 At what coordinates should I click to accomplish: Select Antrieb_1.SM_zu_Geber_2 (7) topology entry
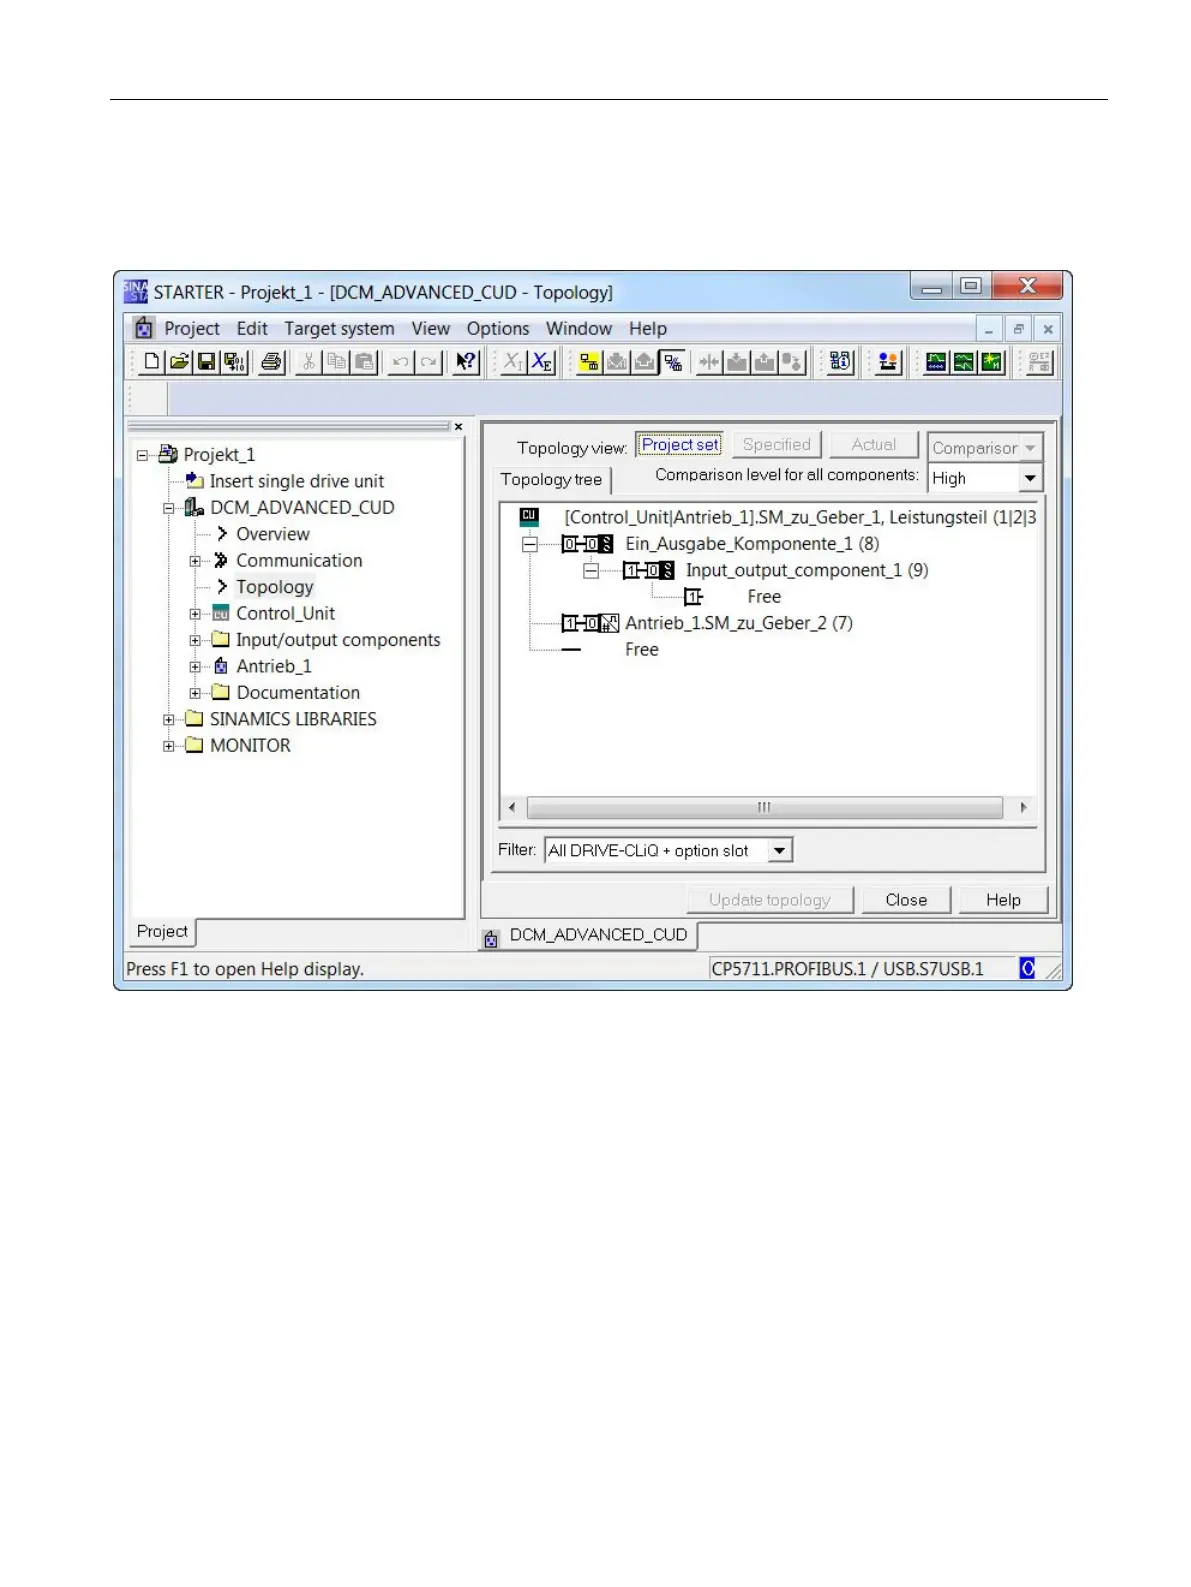pyautogui.click(x=739, y=623)
